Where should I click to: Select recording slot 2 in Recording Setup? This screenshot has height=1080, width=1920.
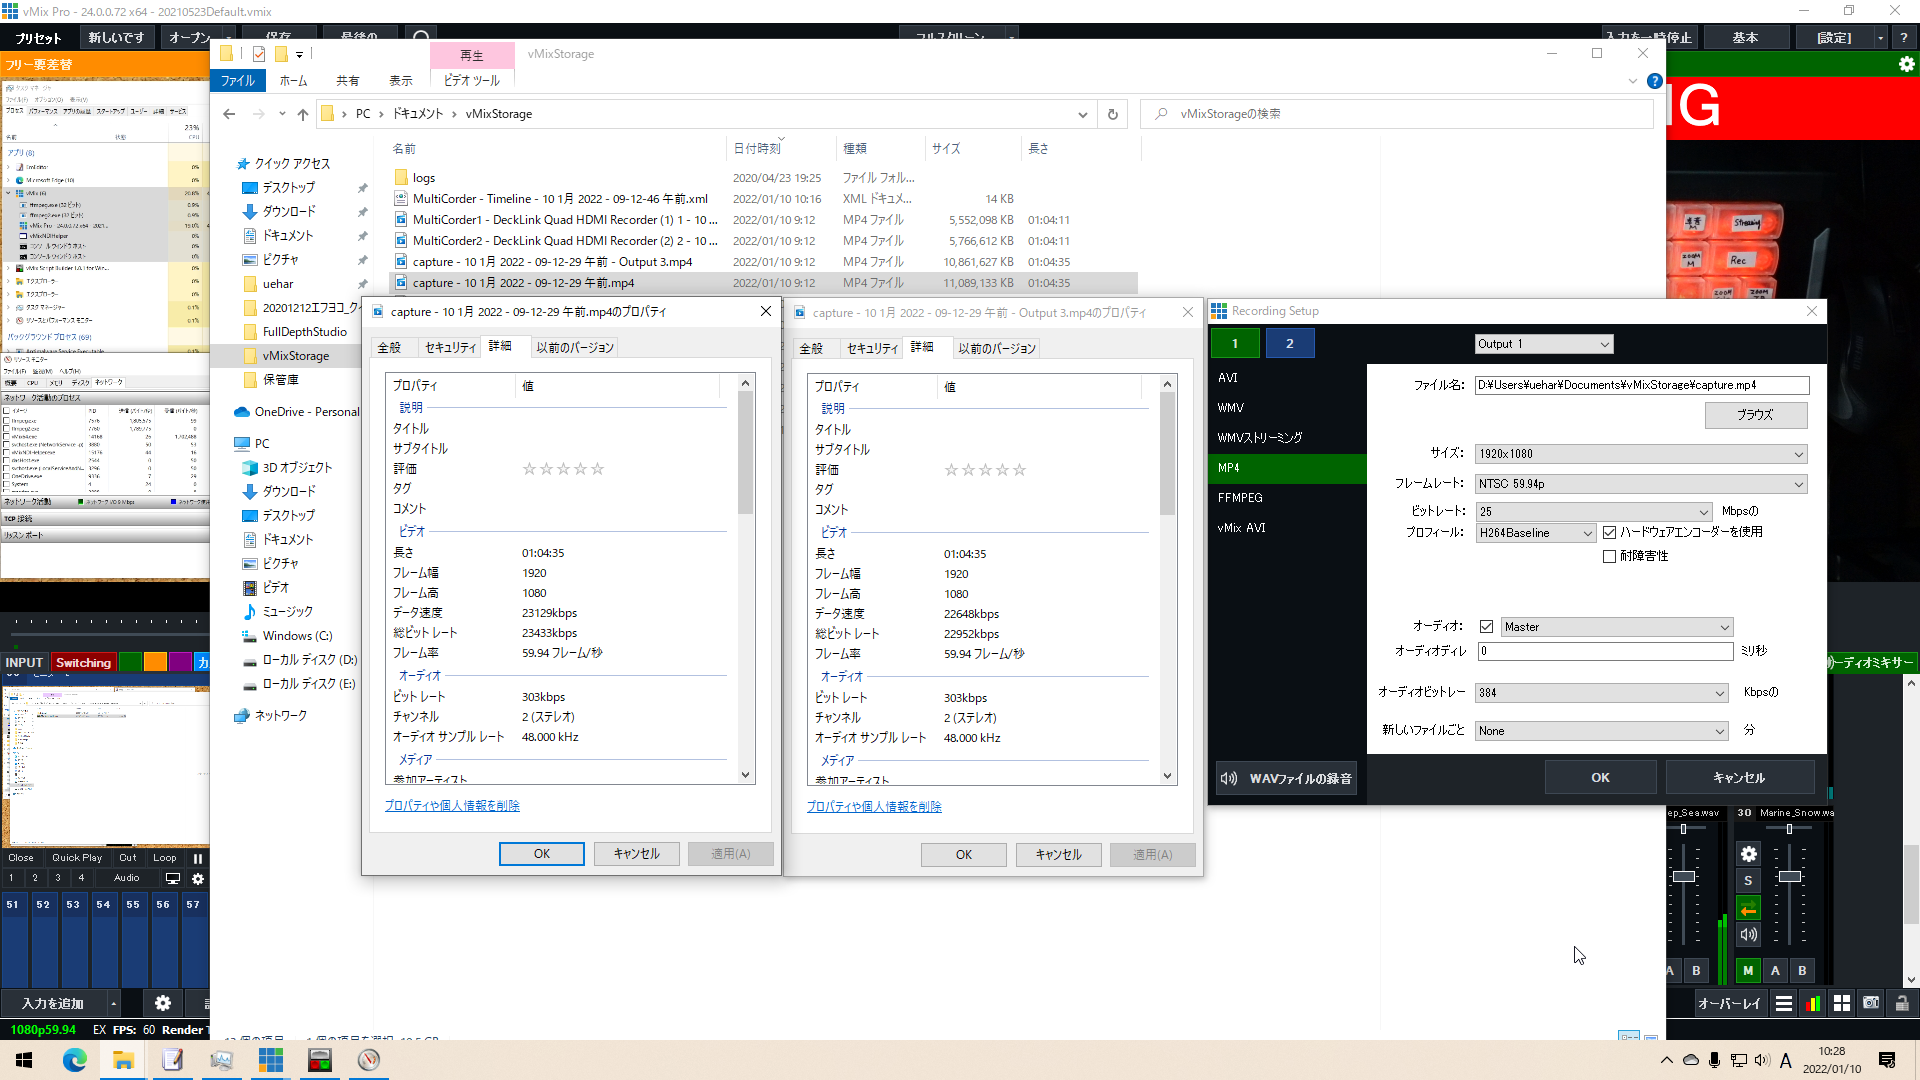pos(1289,344)
